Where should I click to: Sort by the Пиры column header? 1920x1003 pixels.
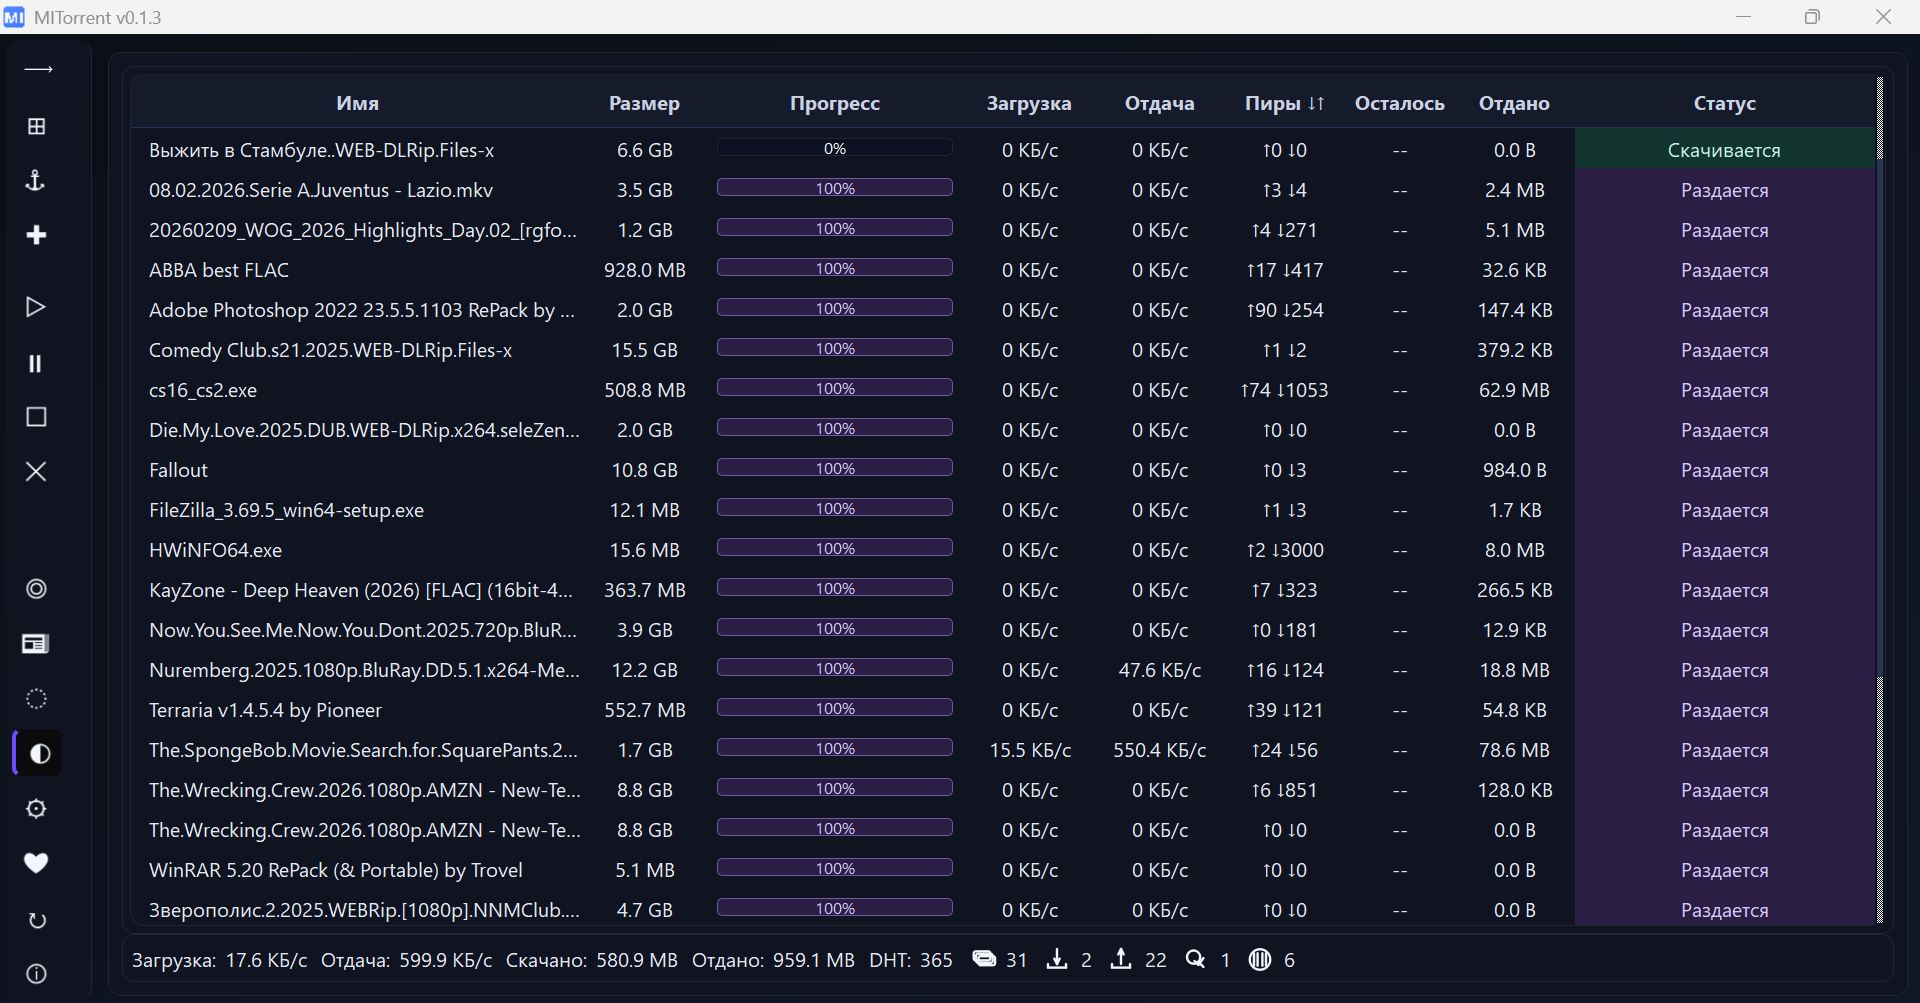[x=1284, y=103]
